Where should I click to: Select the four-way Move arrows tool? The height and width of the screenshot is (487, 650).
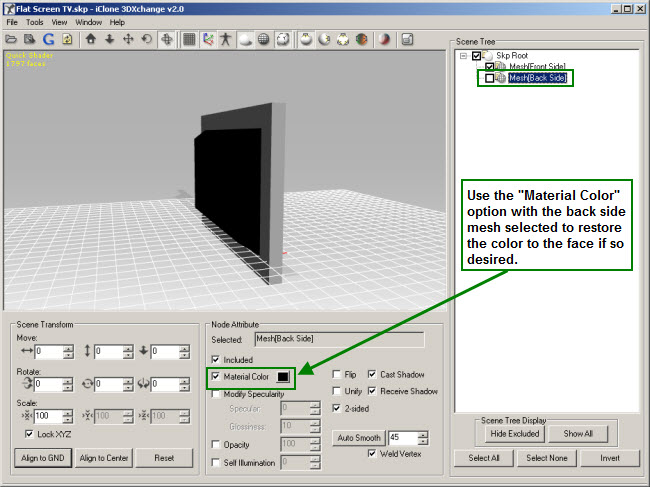click(x=128, y=39)
